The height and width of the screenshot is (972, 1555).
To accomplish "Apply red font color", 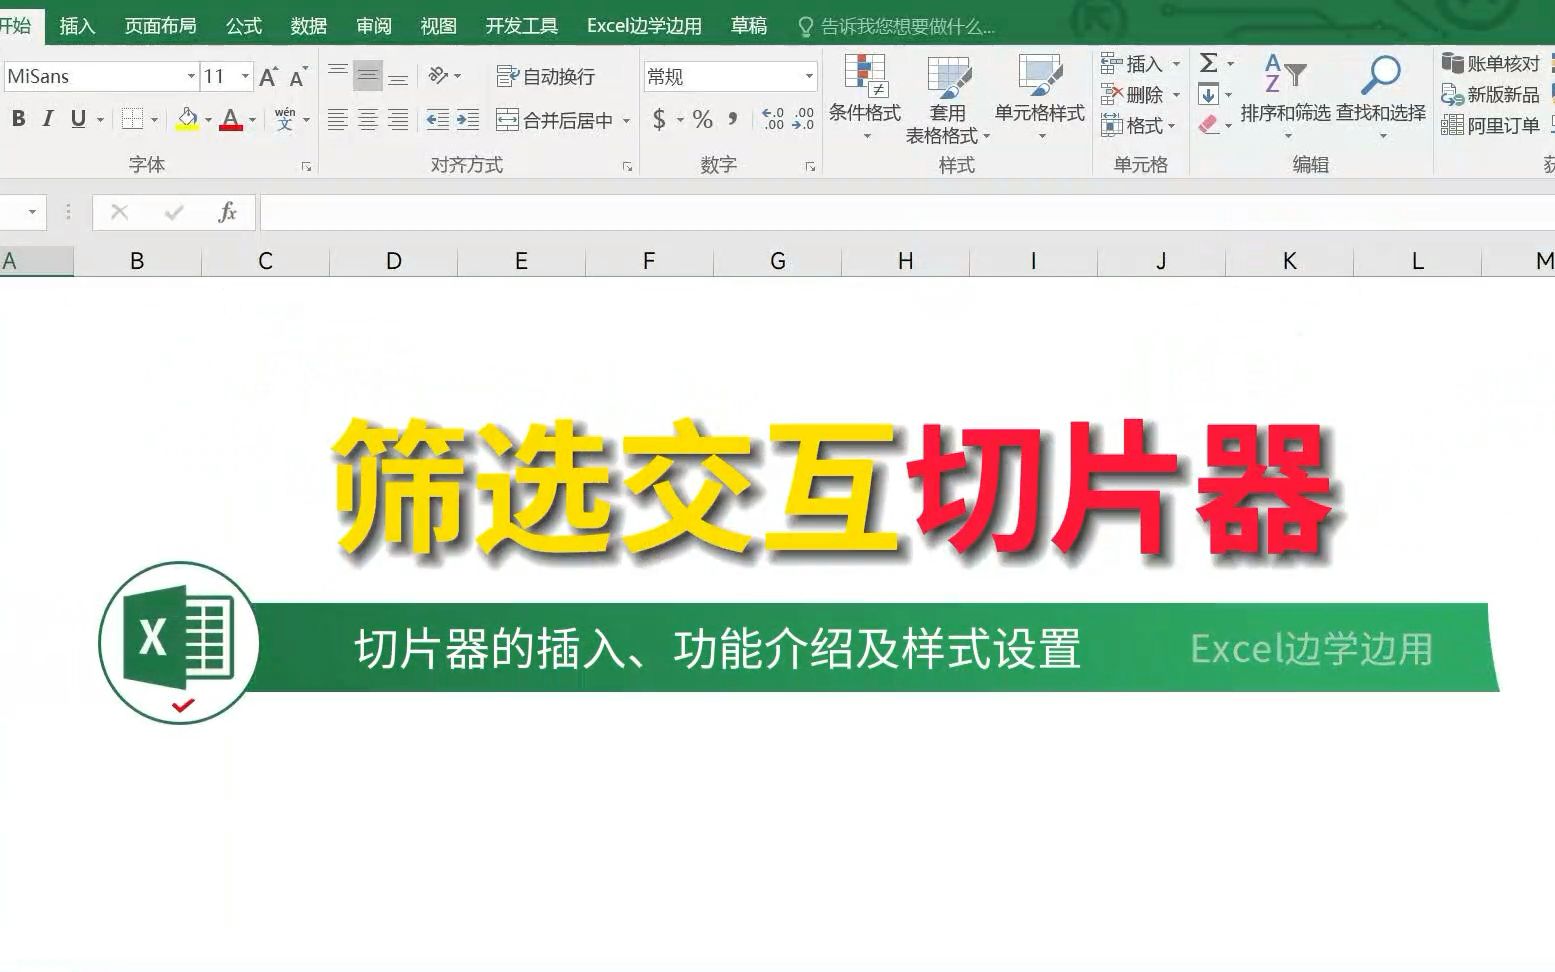I will (x=231, y=119).
